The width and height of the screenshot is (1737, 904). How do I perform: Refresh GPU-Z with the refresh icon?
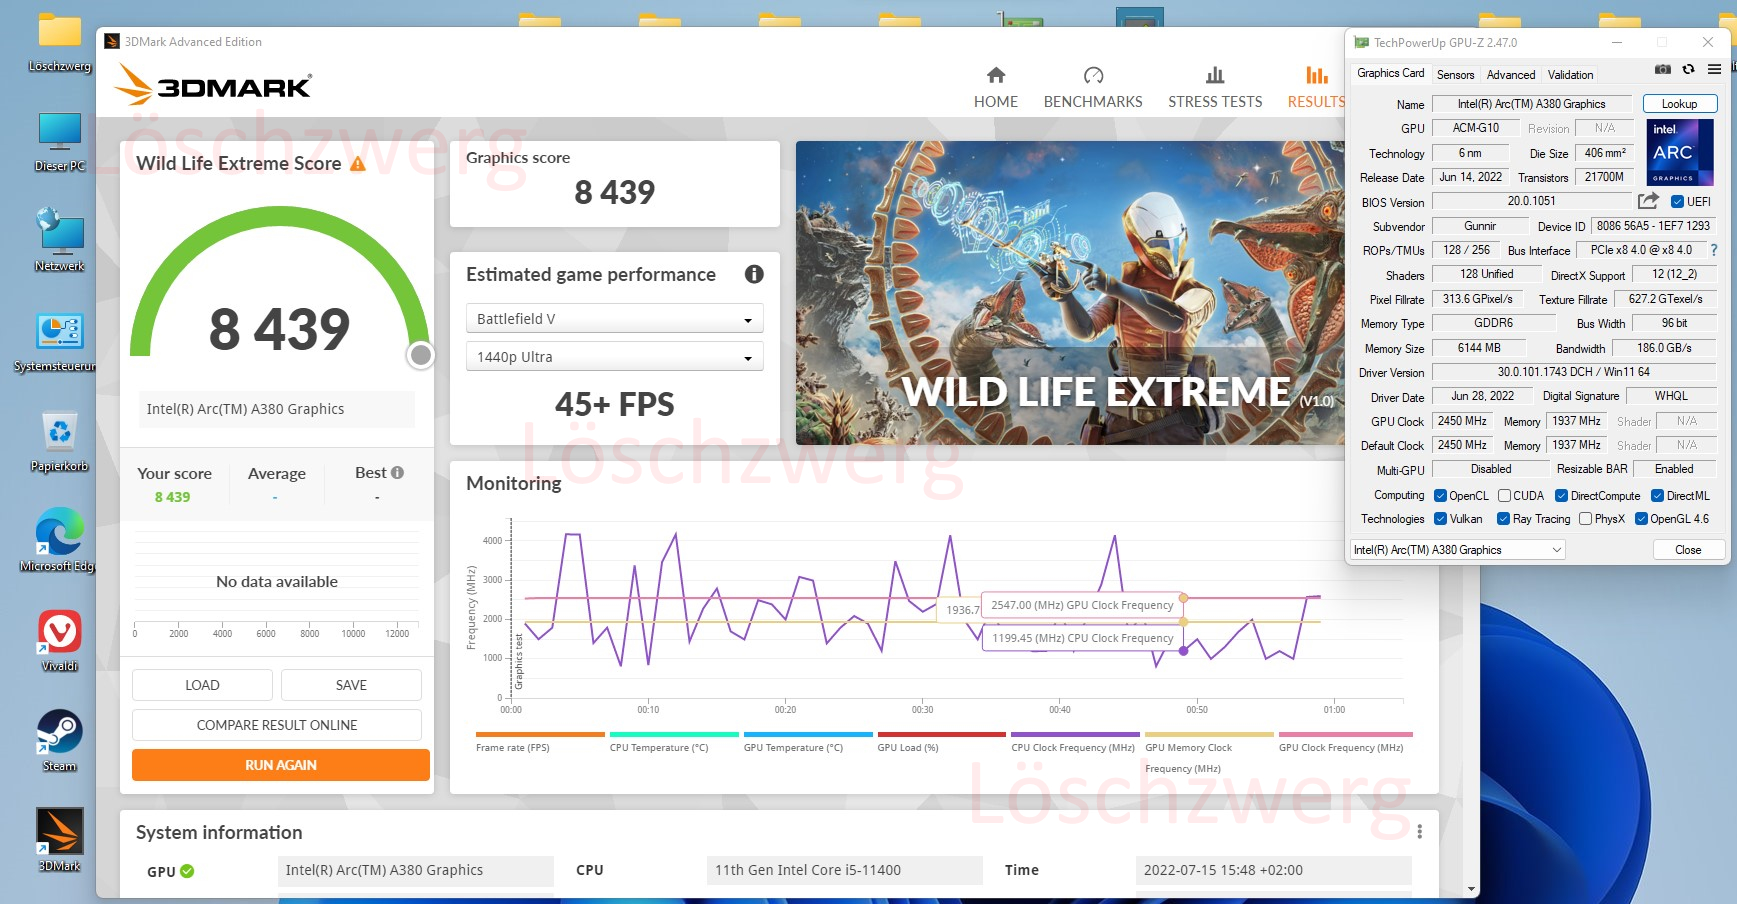pyautogui.click(x=1688, y=69)
